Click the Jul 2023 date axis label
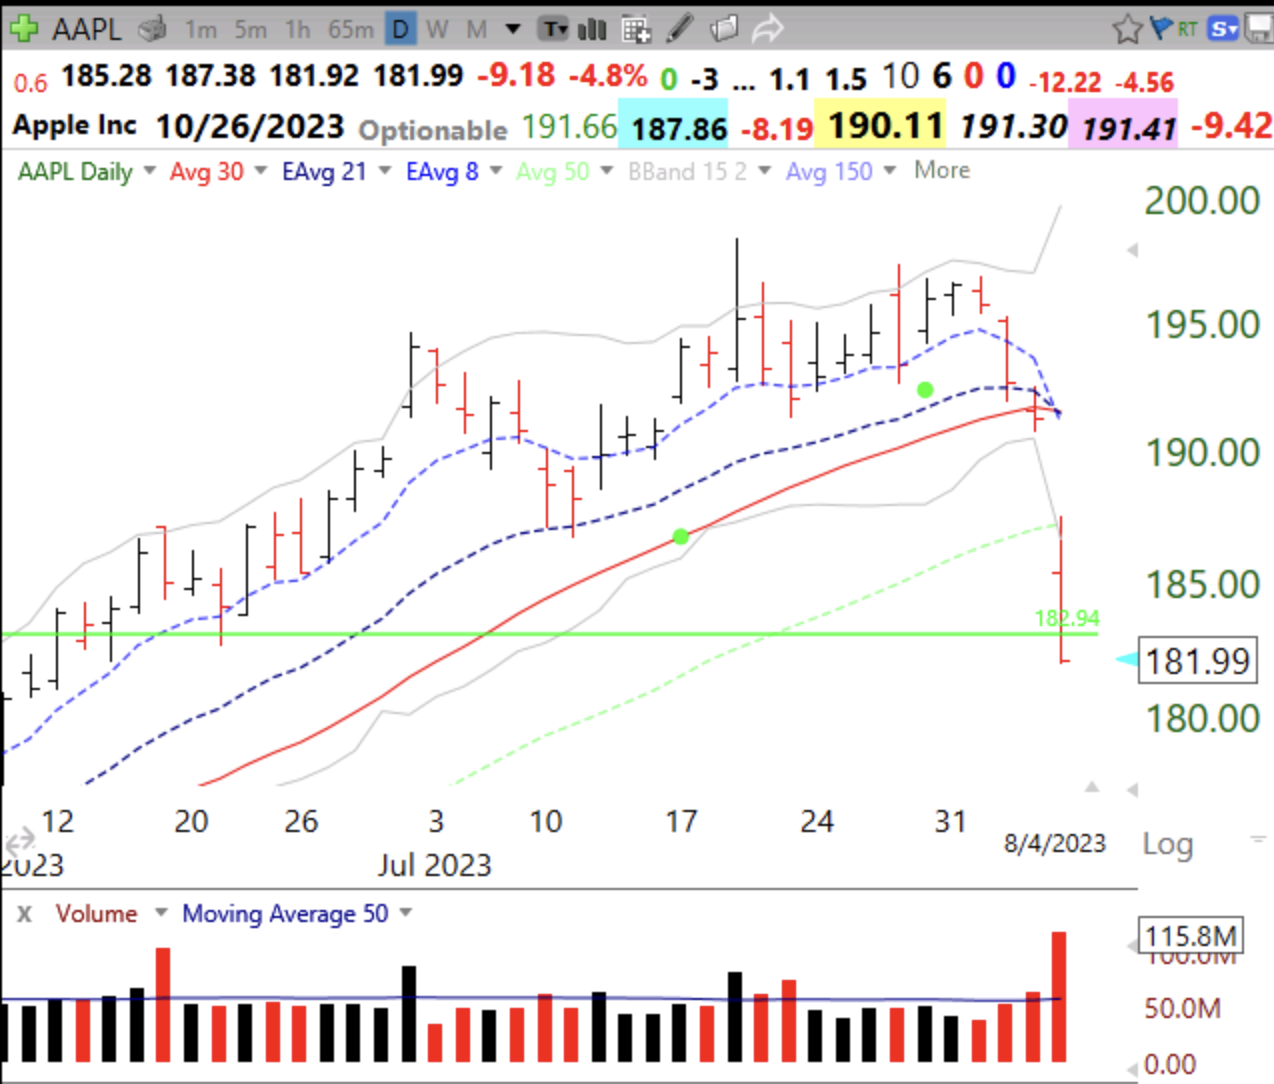The image size is (1274, 1084). coord(434,865)
